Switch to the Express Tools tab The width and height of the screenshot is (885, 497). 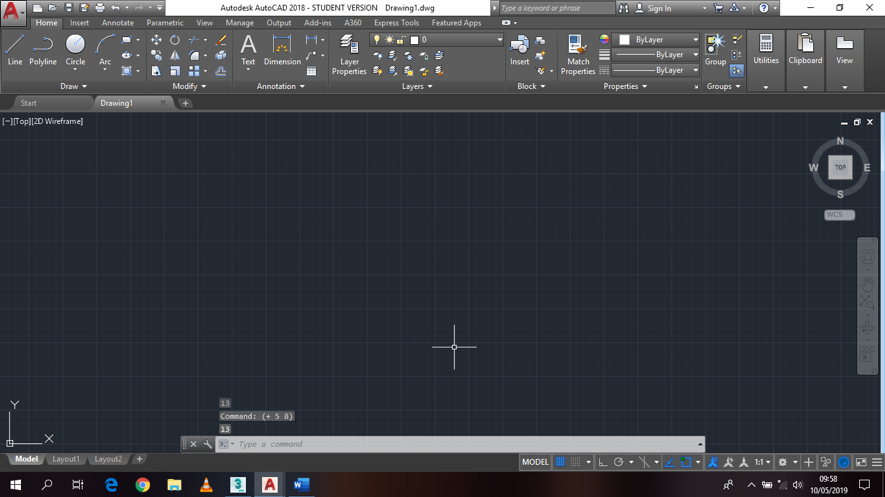point(396,23)
